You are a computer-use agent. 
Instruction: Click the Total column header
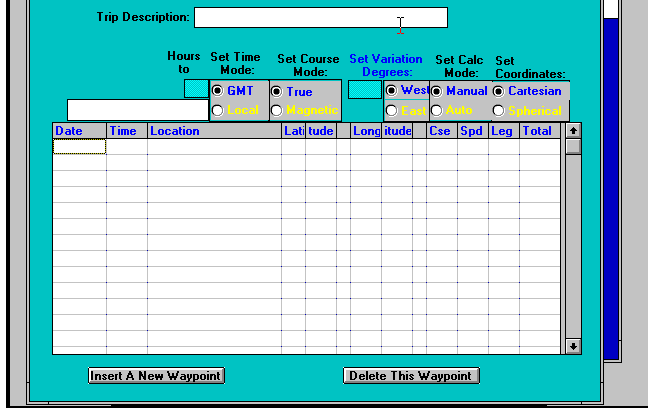(537, 131)
